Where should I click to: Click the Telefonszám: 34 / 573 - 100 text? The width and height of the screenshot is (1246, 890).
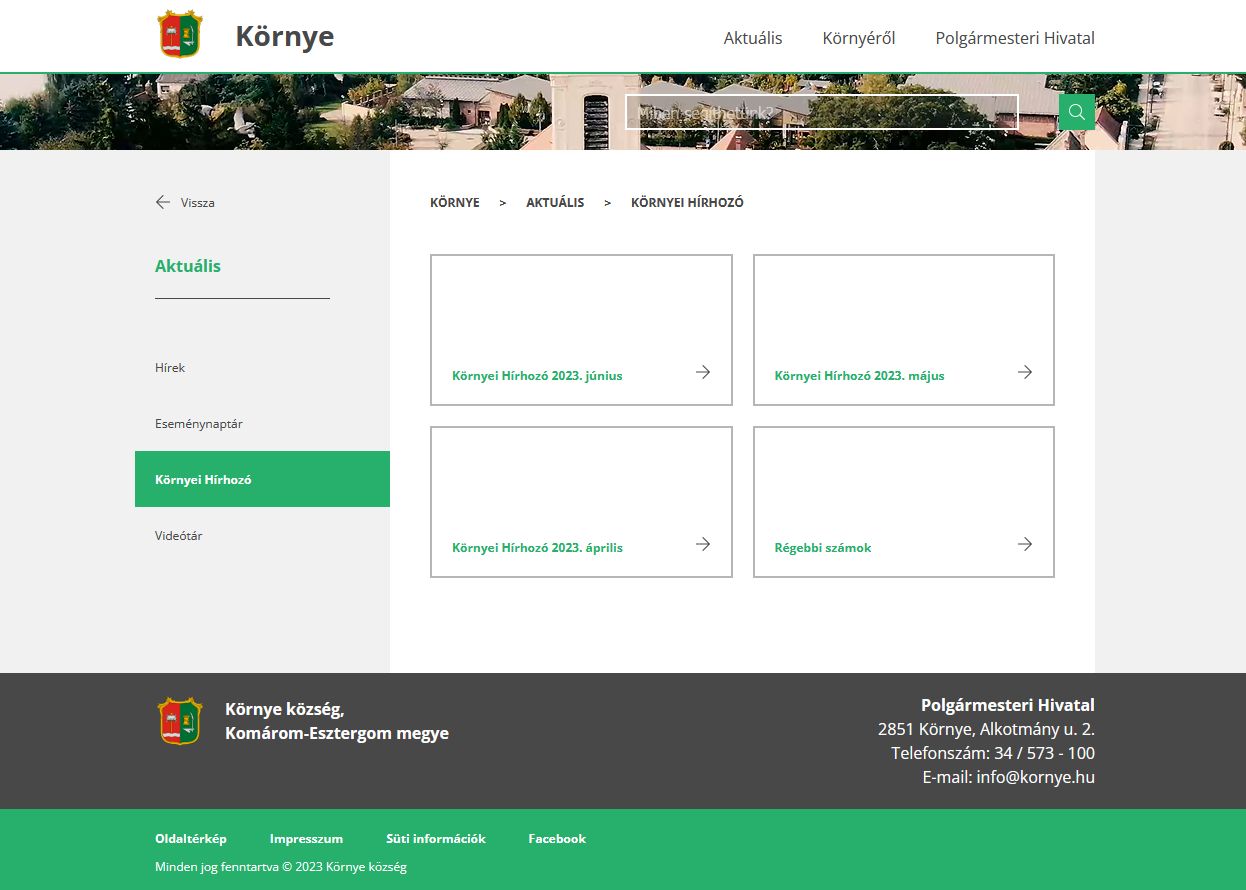993,753
